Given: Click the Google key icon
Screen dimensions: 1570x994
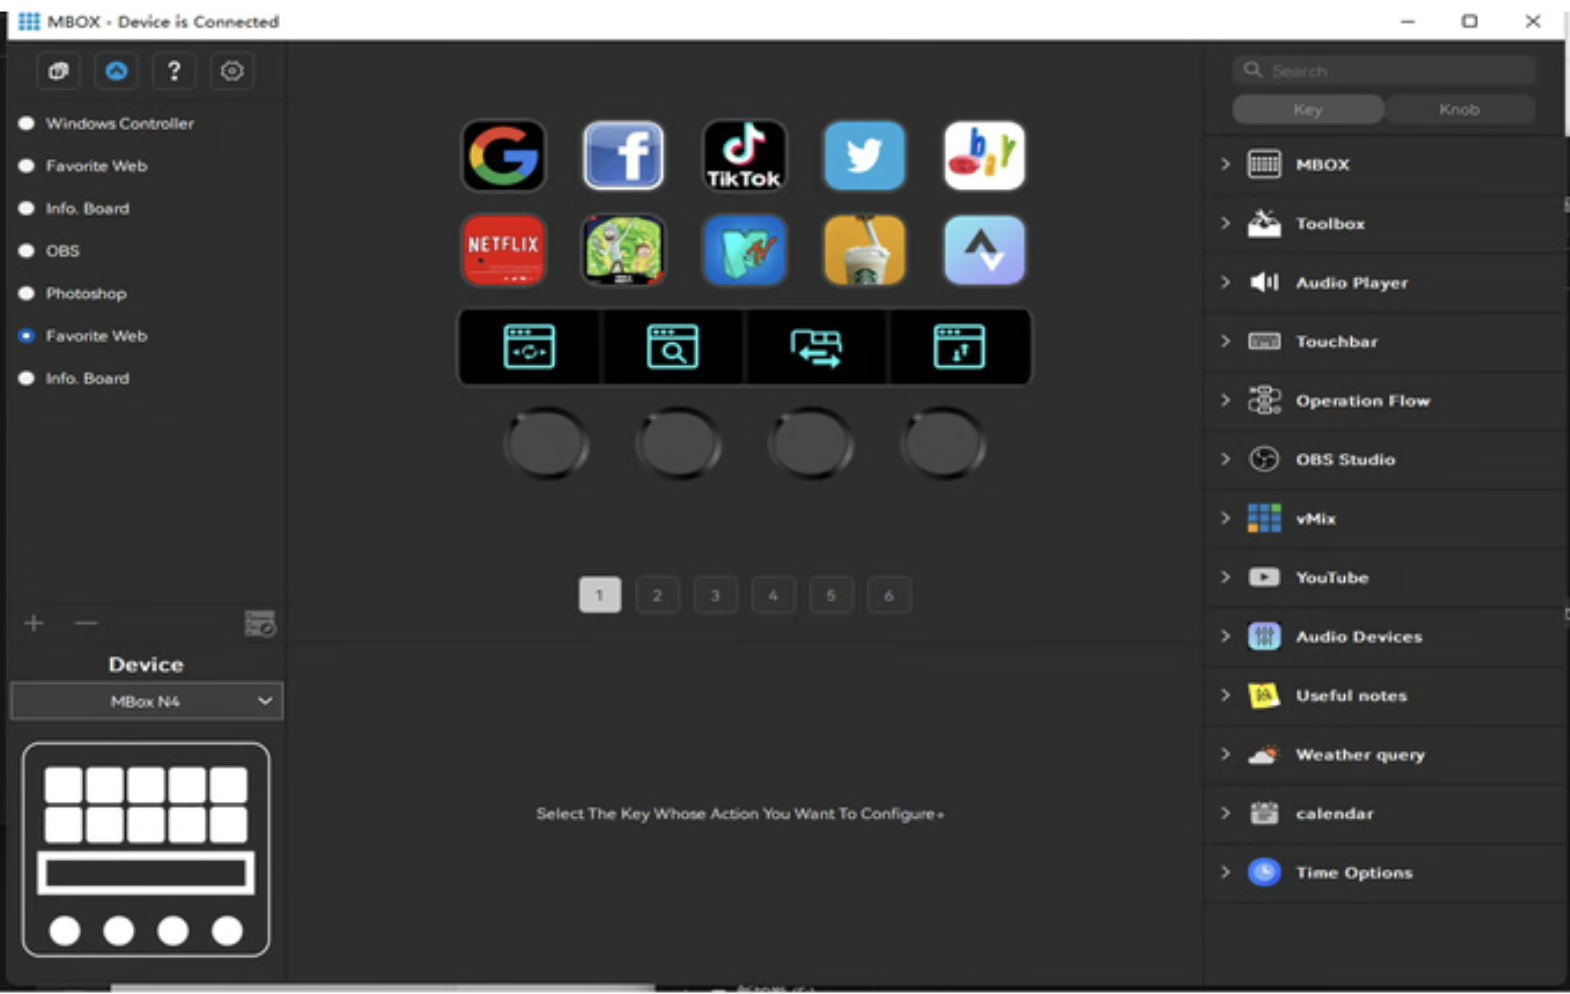Looking at the screenshot, I should click(x=503, y=156).
